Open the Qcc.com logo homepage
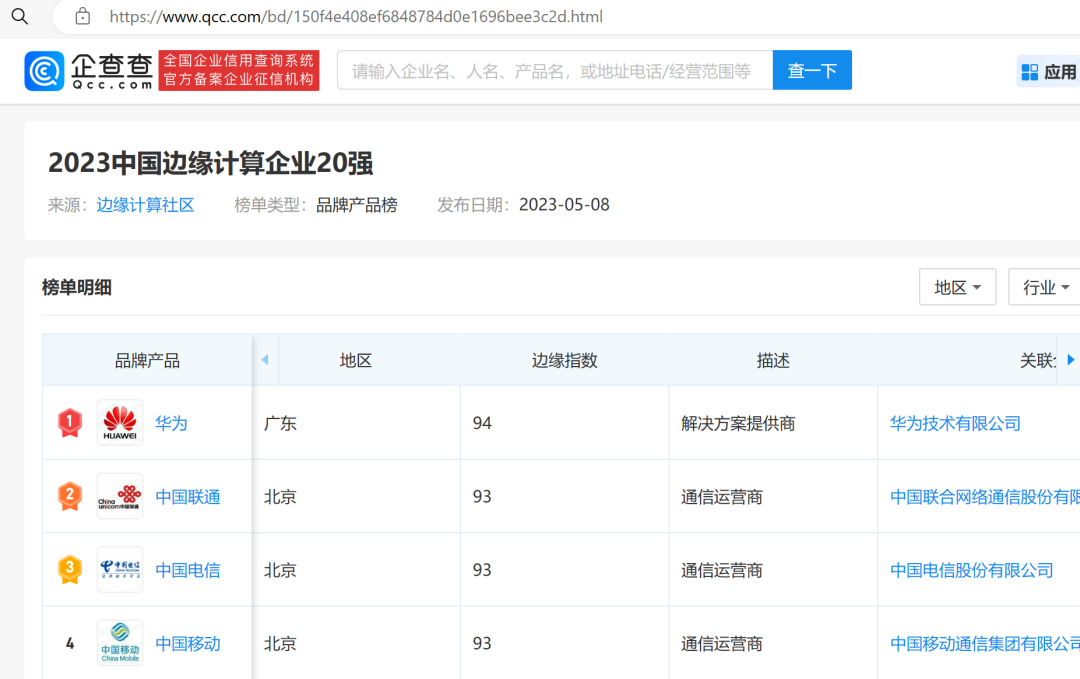 (x=88, y=70)
